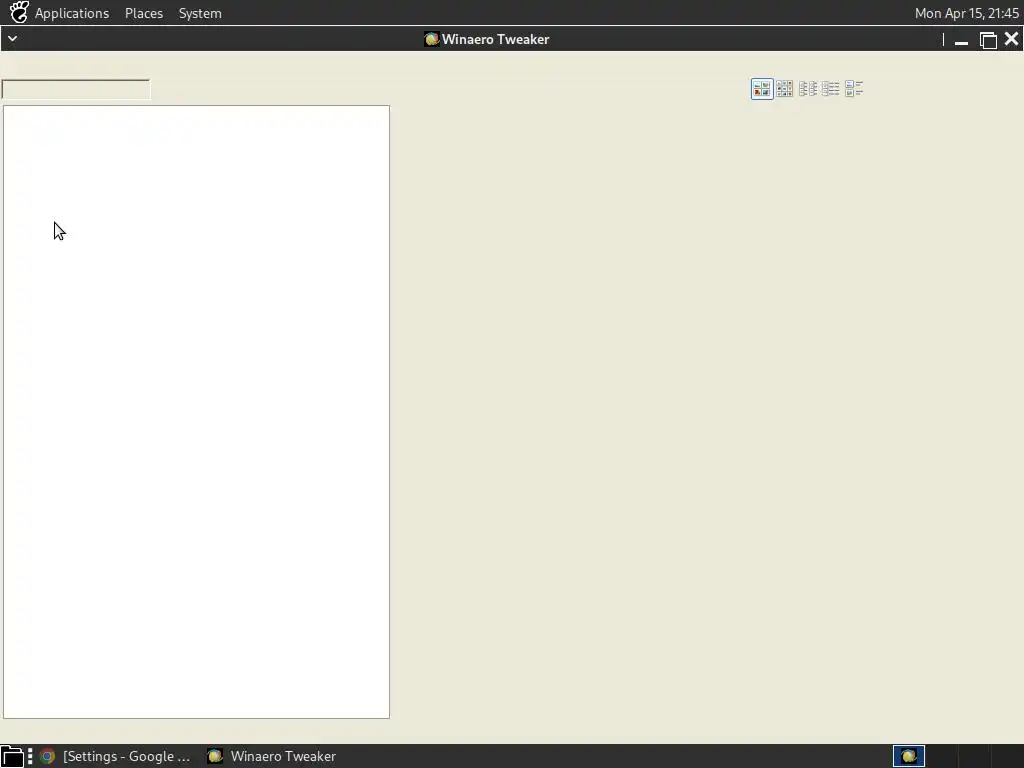Switch to Settings - Google Chrome taskbar window
This screenshot has width=1024, height=768.
tap(116, 756)
